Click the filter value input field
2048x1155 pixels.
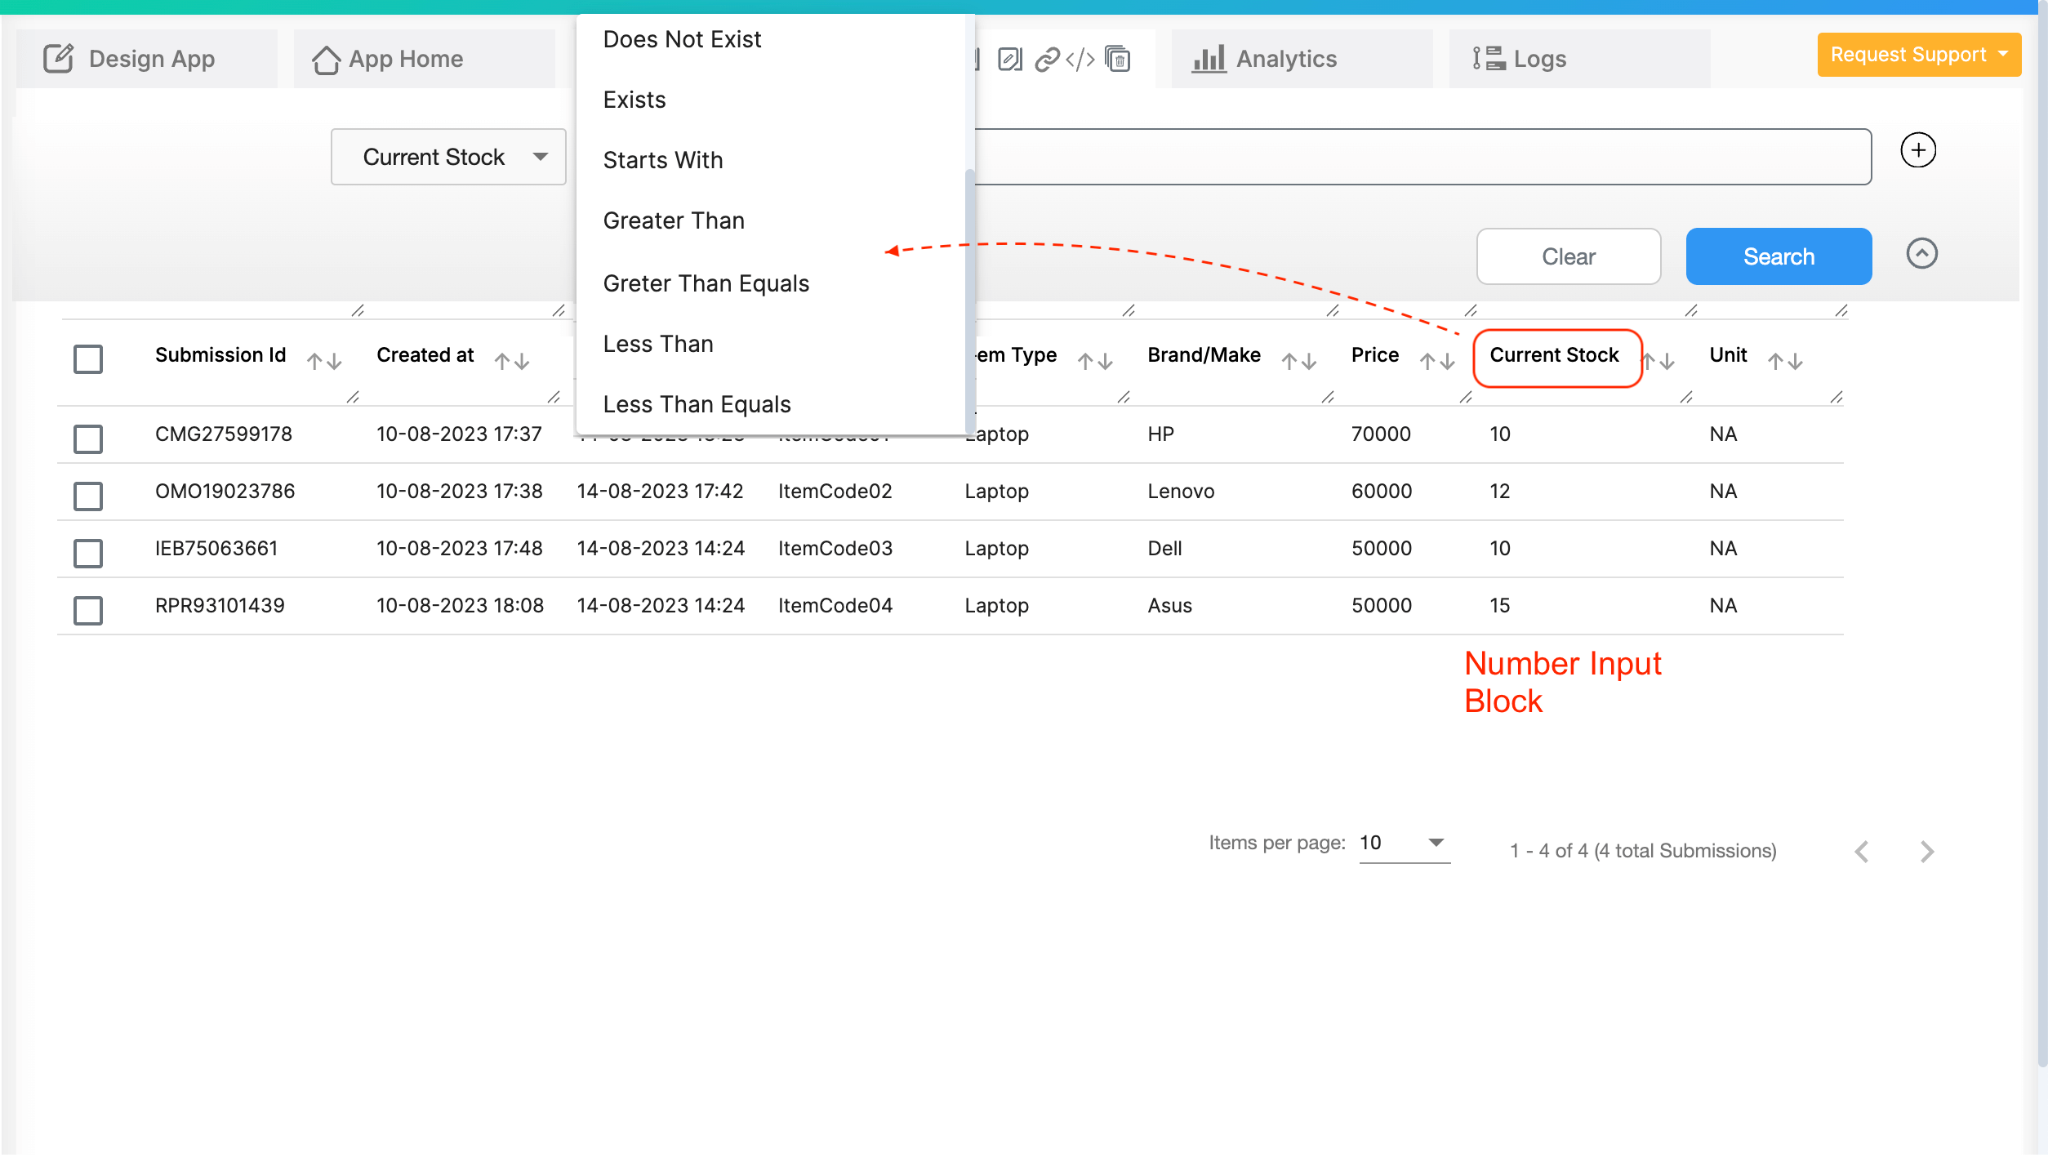coord(1420,157)
